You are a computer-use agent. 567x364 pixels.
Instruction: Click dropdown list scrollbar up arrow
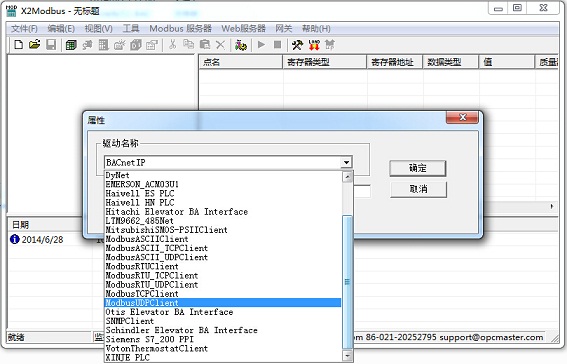click(x=347, y=177)
